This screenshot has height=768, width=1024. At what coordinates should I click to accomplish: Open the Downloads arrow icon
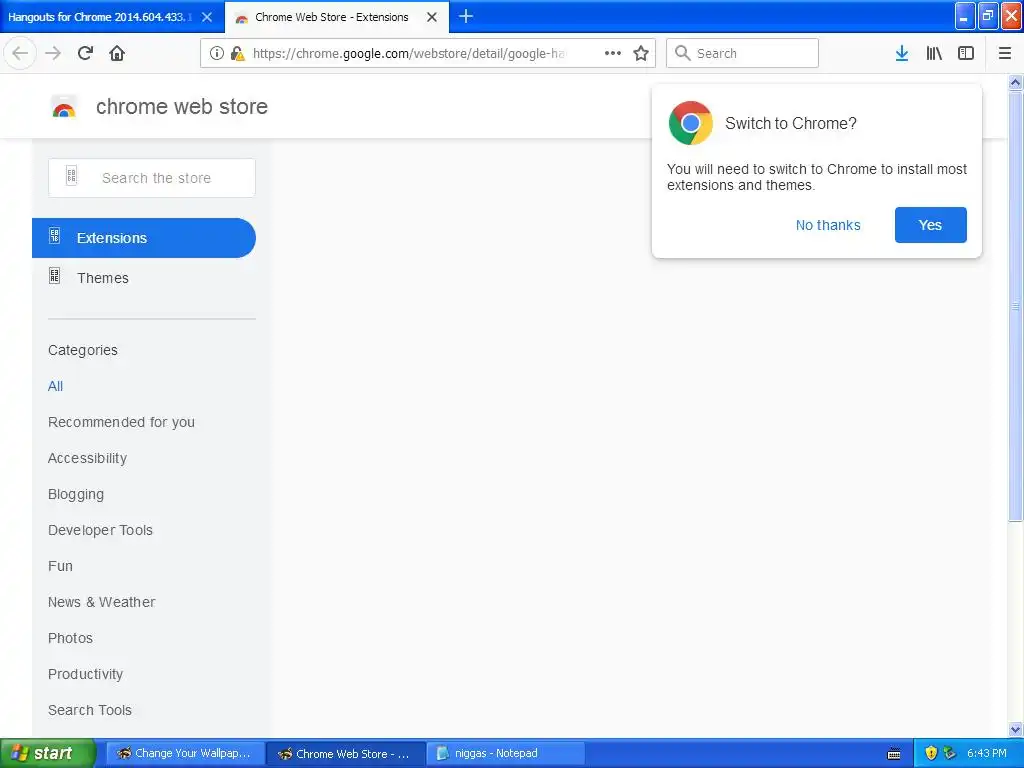pos(902,53)
